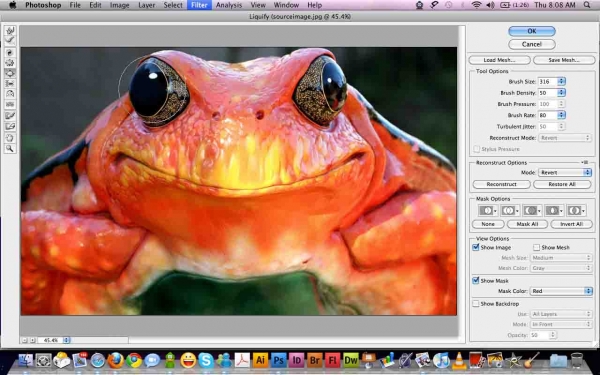Image resolution: width=600 pixels, height=375 pixels.
Task: Select the Mirror tool
Action: pyautogui.click(x=10, y=94)
